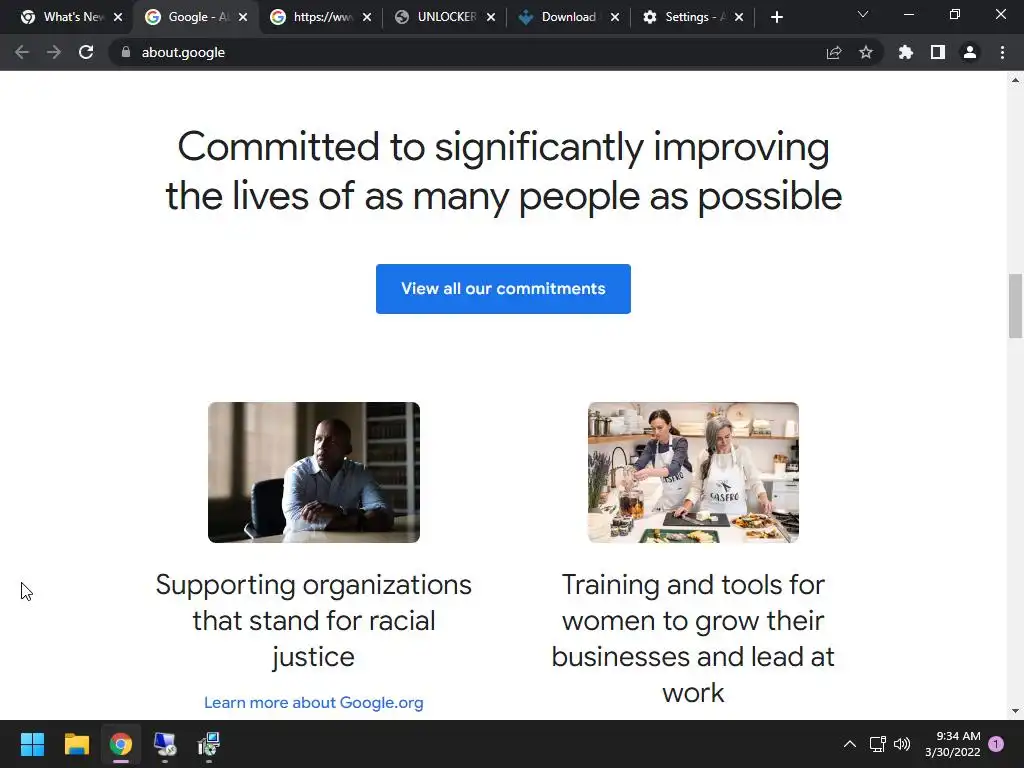Share this page using the share icon
The height and width of the screenshot is (768, 1024).
click(x=834, y=52)
